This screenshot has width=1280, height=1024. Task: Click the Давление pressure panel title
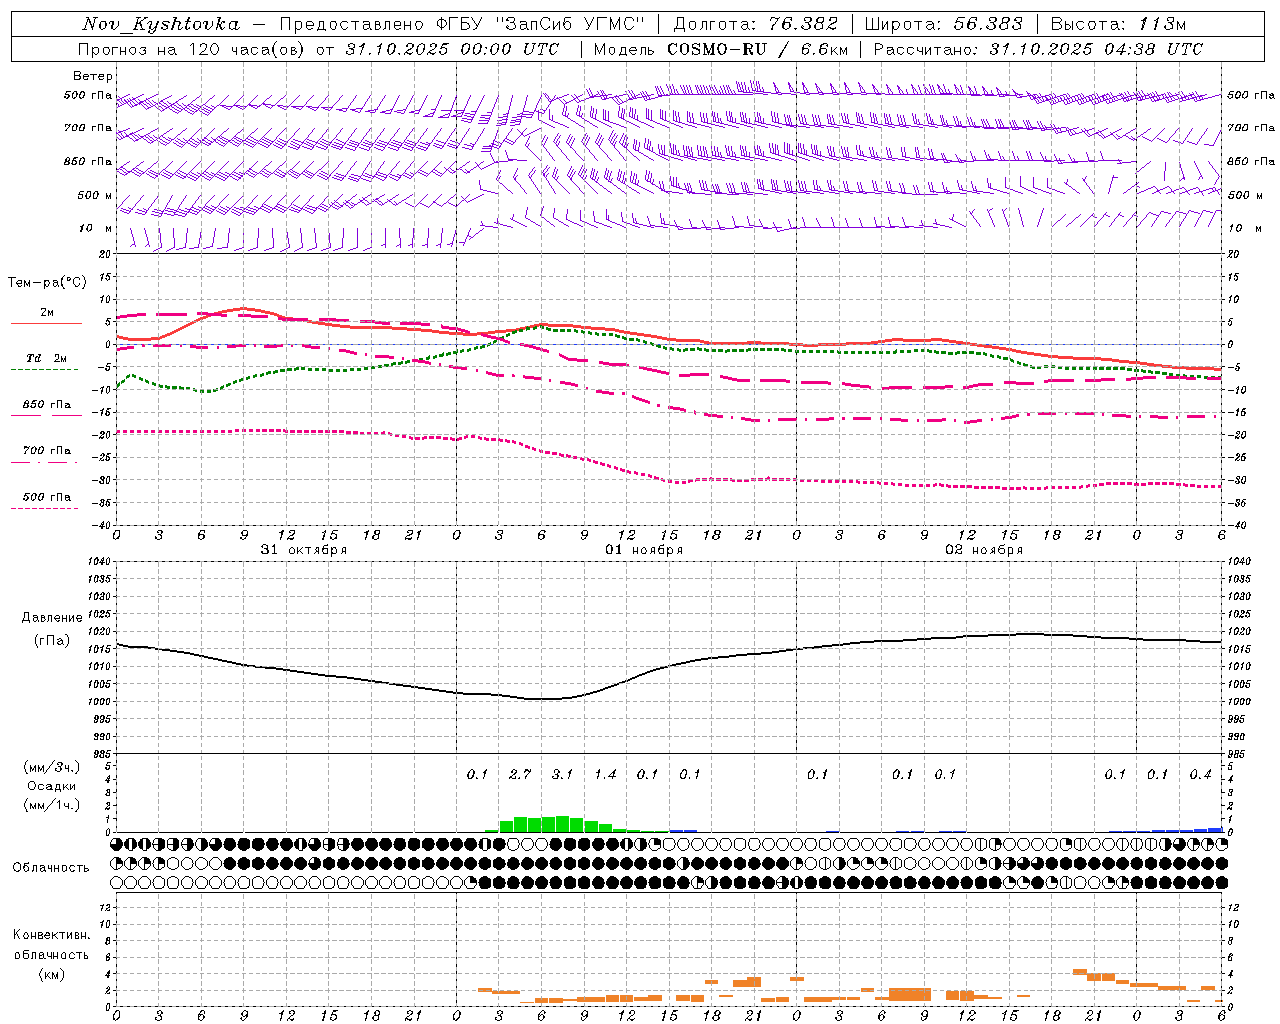pos(52,618)
